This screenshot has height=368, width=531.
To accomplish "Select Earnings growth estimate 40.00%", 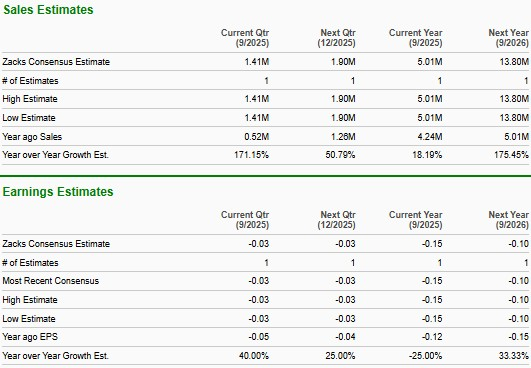I will (254, 356).
